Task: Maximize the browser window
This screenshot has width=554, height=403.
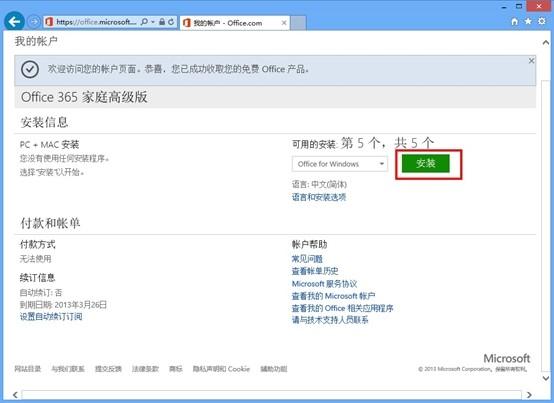Action: point(519,6)
